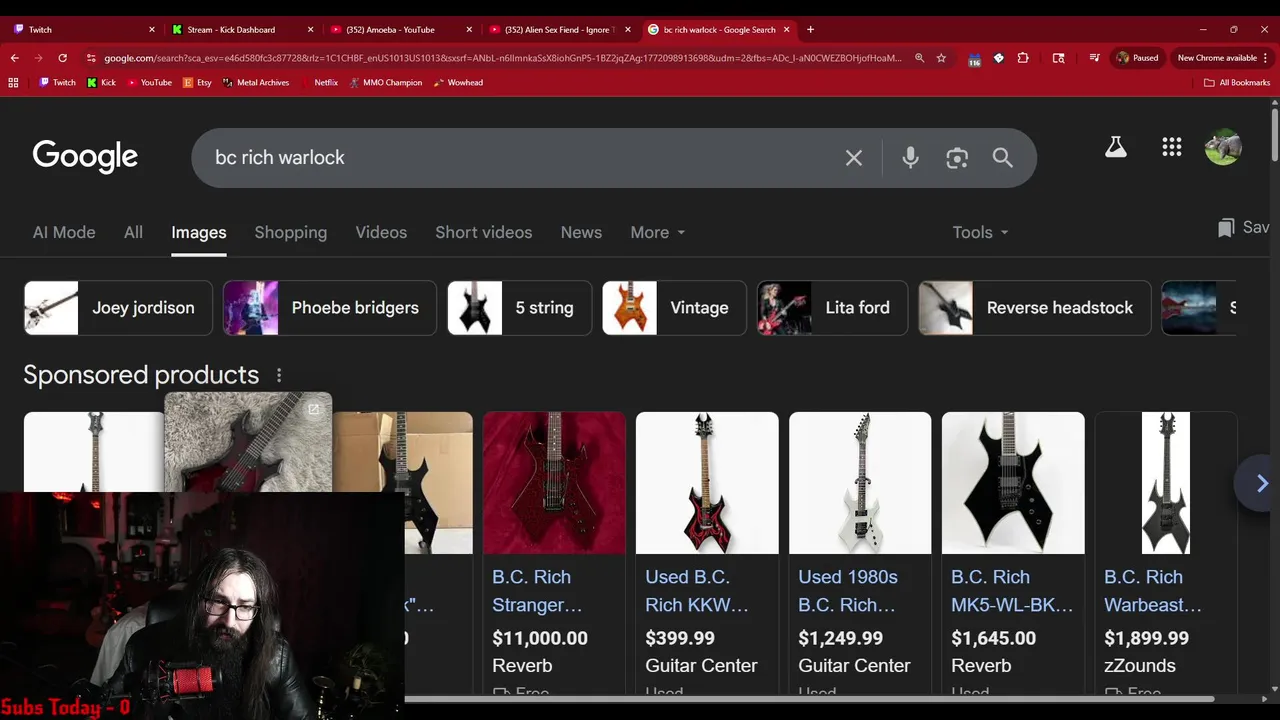1280x720 pixels.
Task: Open the All Bookmarks folder
Action: pyautogui.click(x=1237, y=83)
